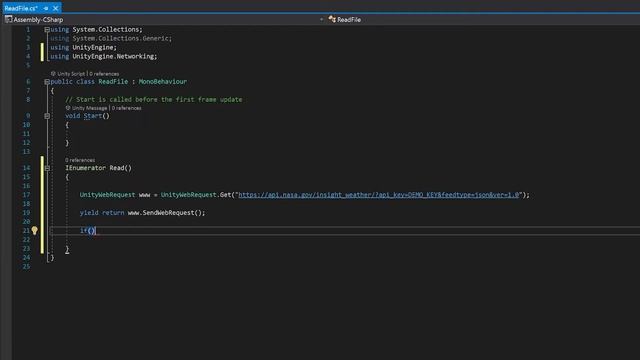The width and height of the screenshot is (640, 360).
Task: Click the 'Start' method name
Action: coord(93,116)
